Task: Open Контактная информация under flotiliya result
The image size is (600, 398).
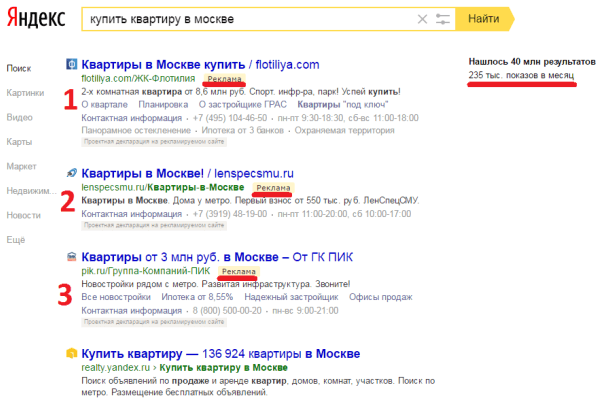Action: coord(132,118)
